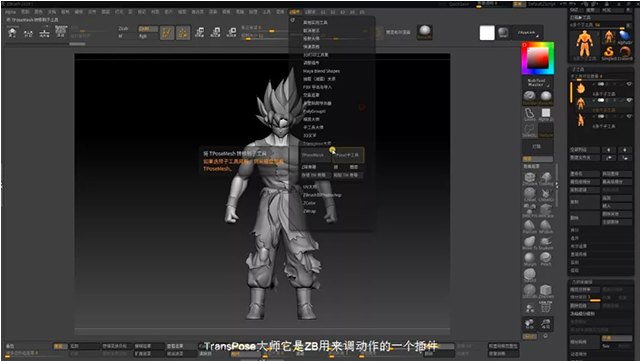Expand the ZWrap plugin section

(309, 211)
